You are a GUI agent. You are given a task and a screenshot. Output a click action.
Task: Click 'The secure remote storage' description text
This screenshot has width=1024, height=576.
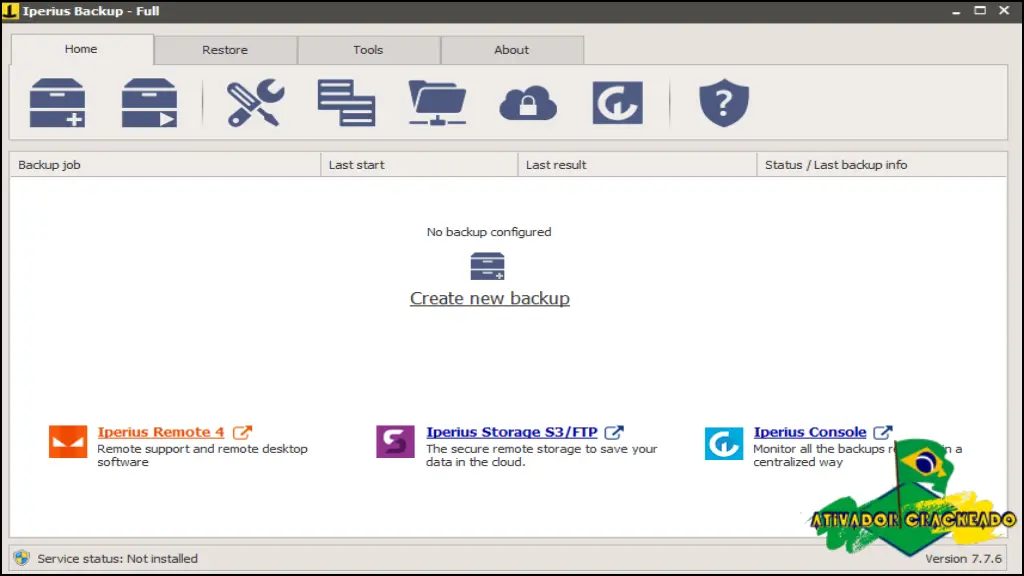coord(541,455)
